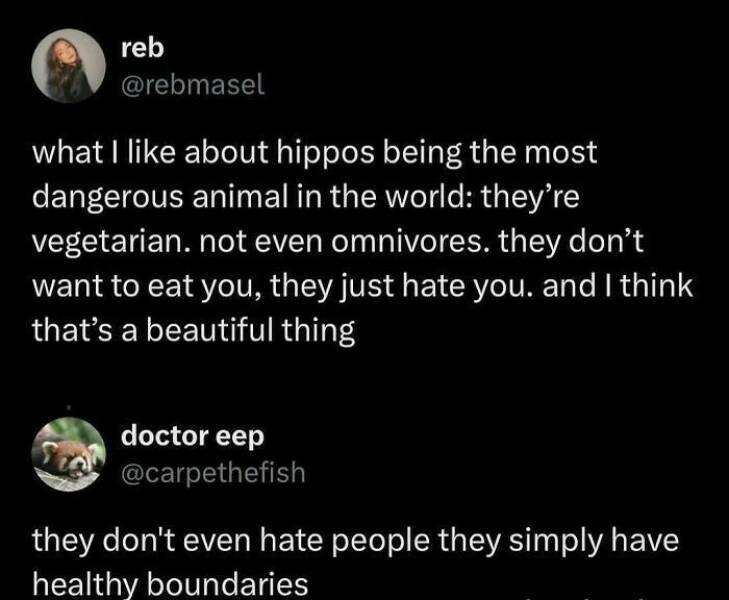
Task: Open the @carpethefish handle link
Action: 212,474
